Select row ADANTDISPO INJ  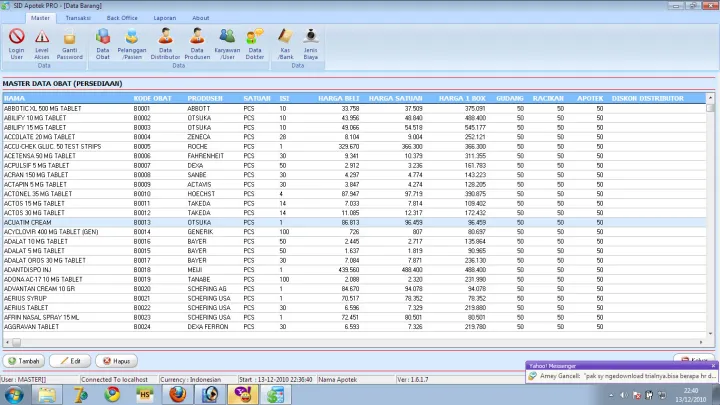tap(354, 270)
